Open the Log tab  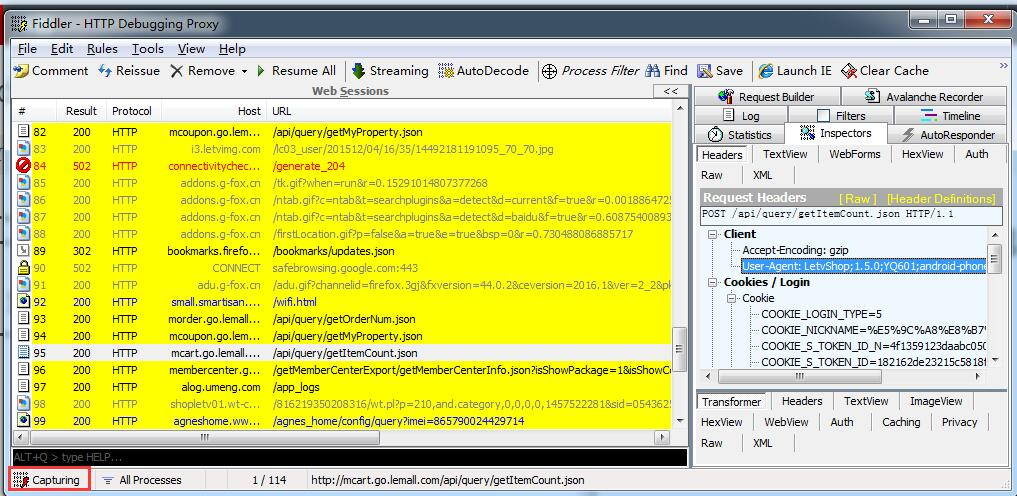tap(741, 116)
